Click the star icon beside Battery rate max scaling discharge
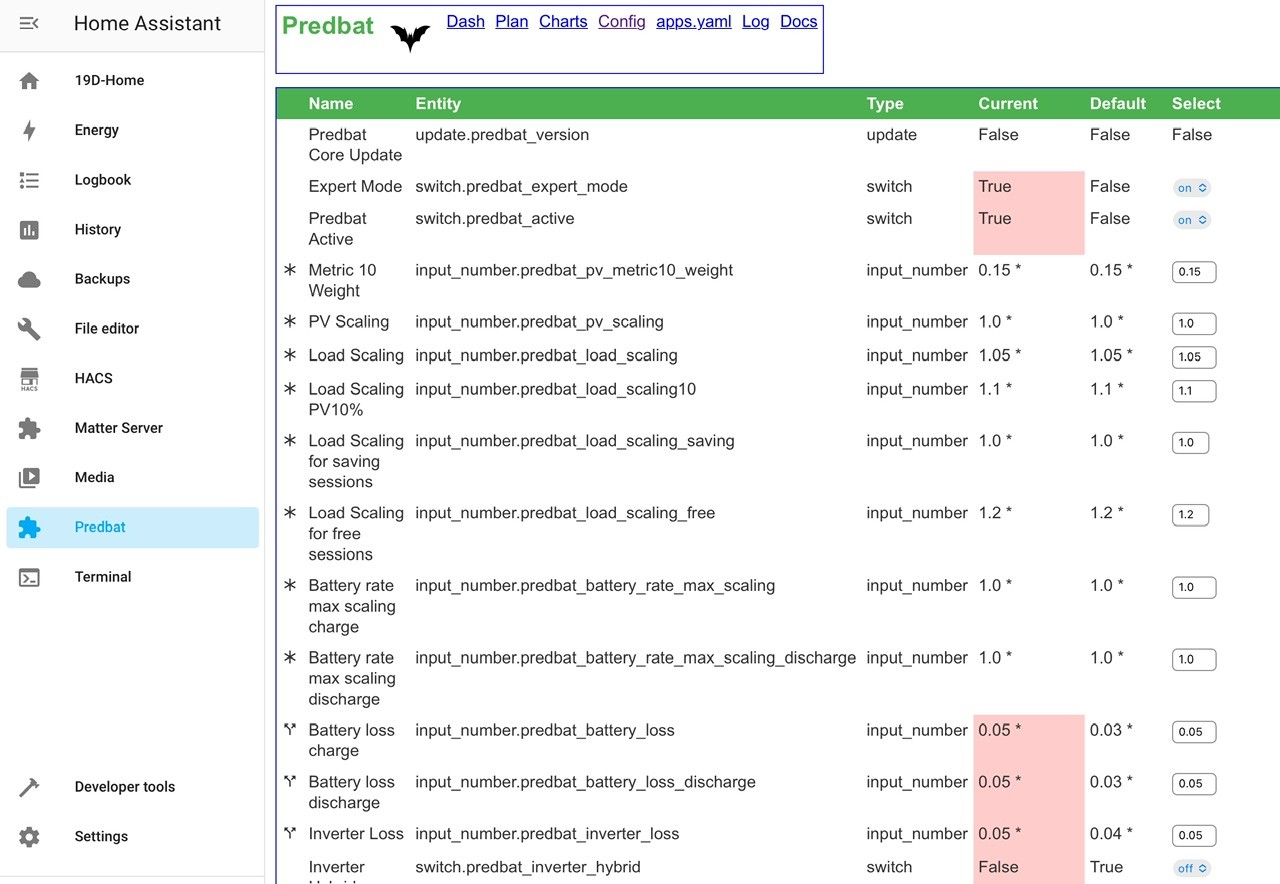 [x=290, y=658]
